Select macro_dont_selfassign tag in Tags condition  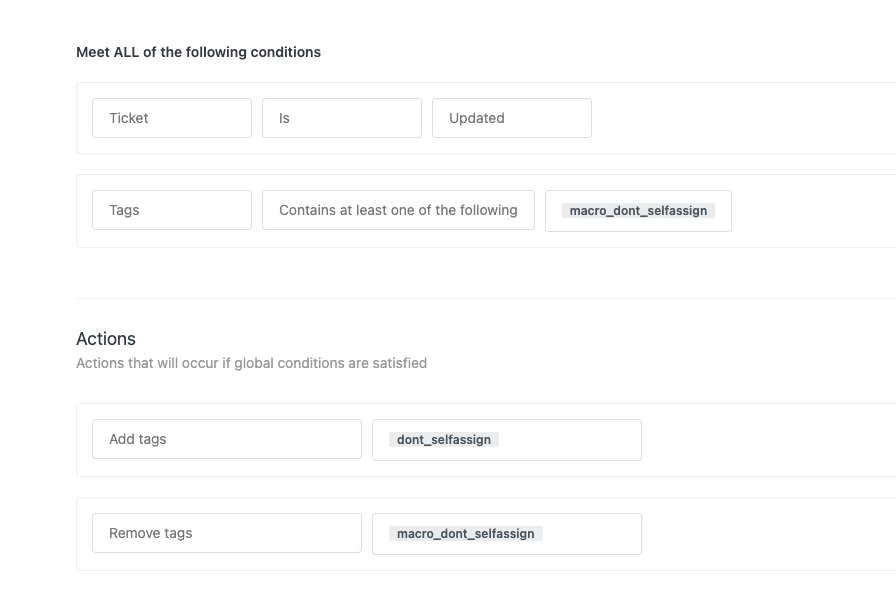click(638, 211)
